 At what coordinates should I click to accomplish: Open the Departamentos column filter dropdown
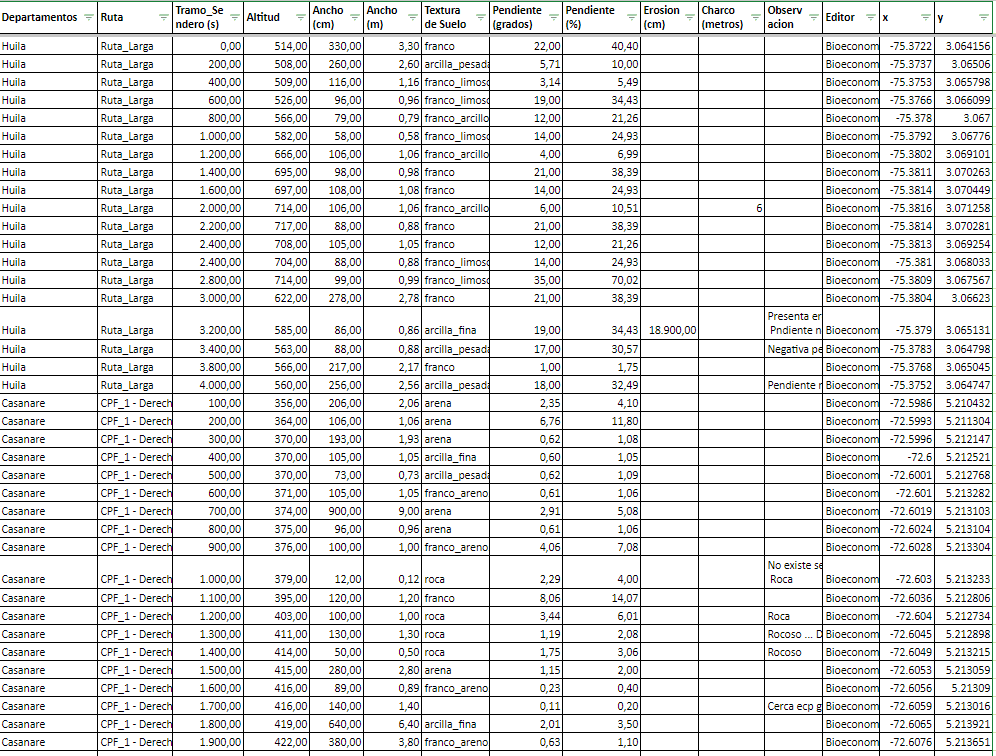(88, 18)
